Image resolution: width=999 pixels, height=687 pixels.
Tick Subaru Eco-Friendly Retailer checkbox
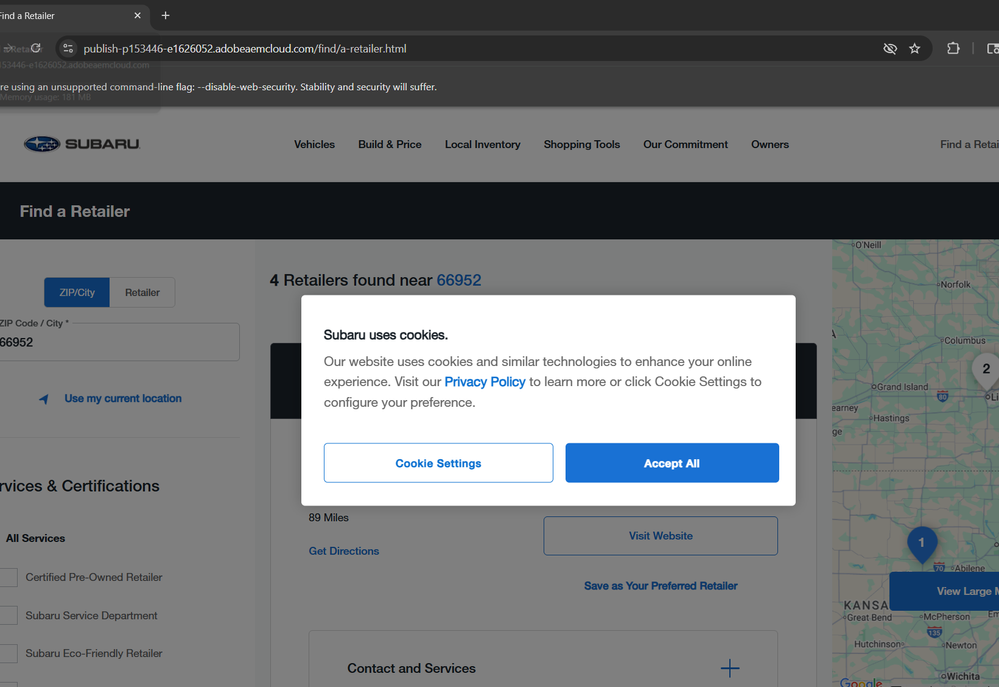click(x=9, y=653)
